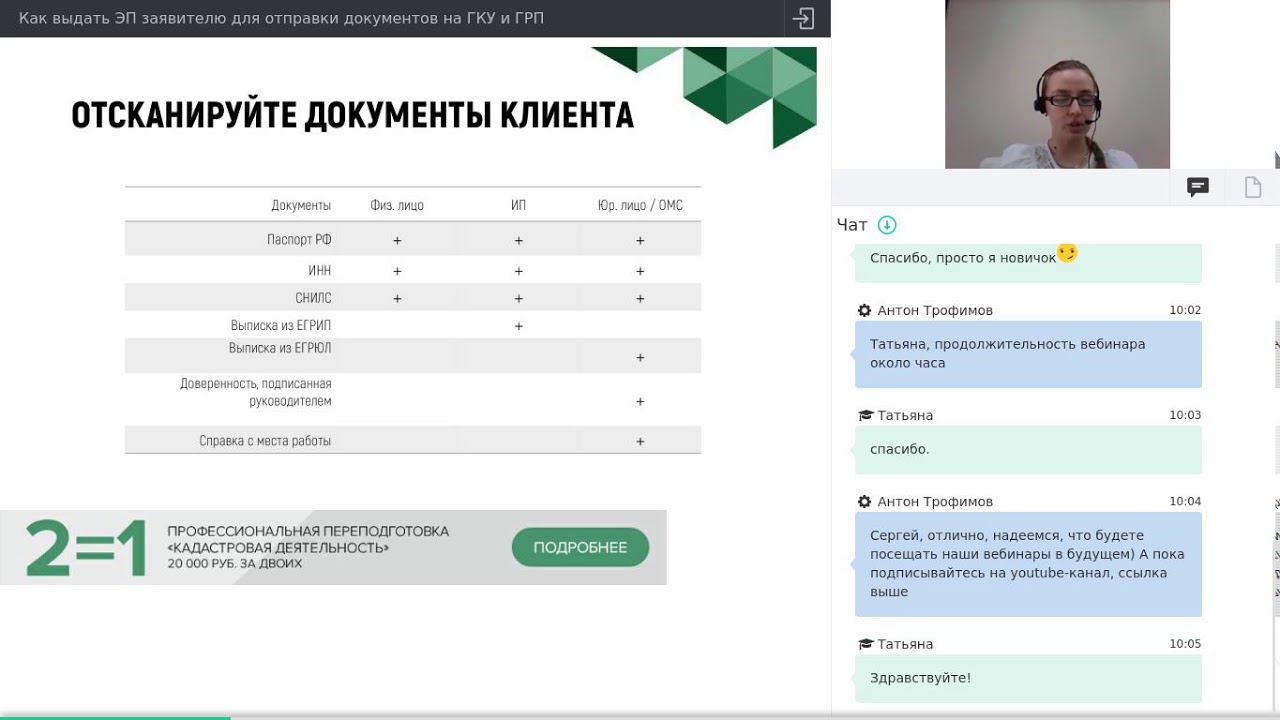Click timestamp 10:02 in chat
1280x720 pixels.
point(1185,310)
